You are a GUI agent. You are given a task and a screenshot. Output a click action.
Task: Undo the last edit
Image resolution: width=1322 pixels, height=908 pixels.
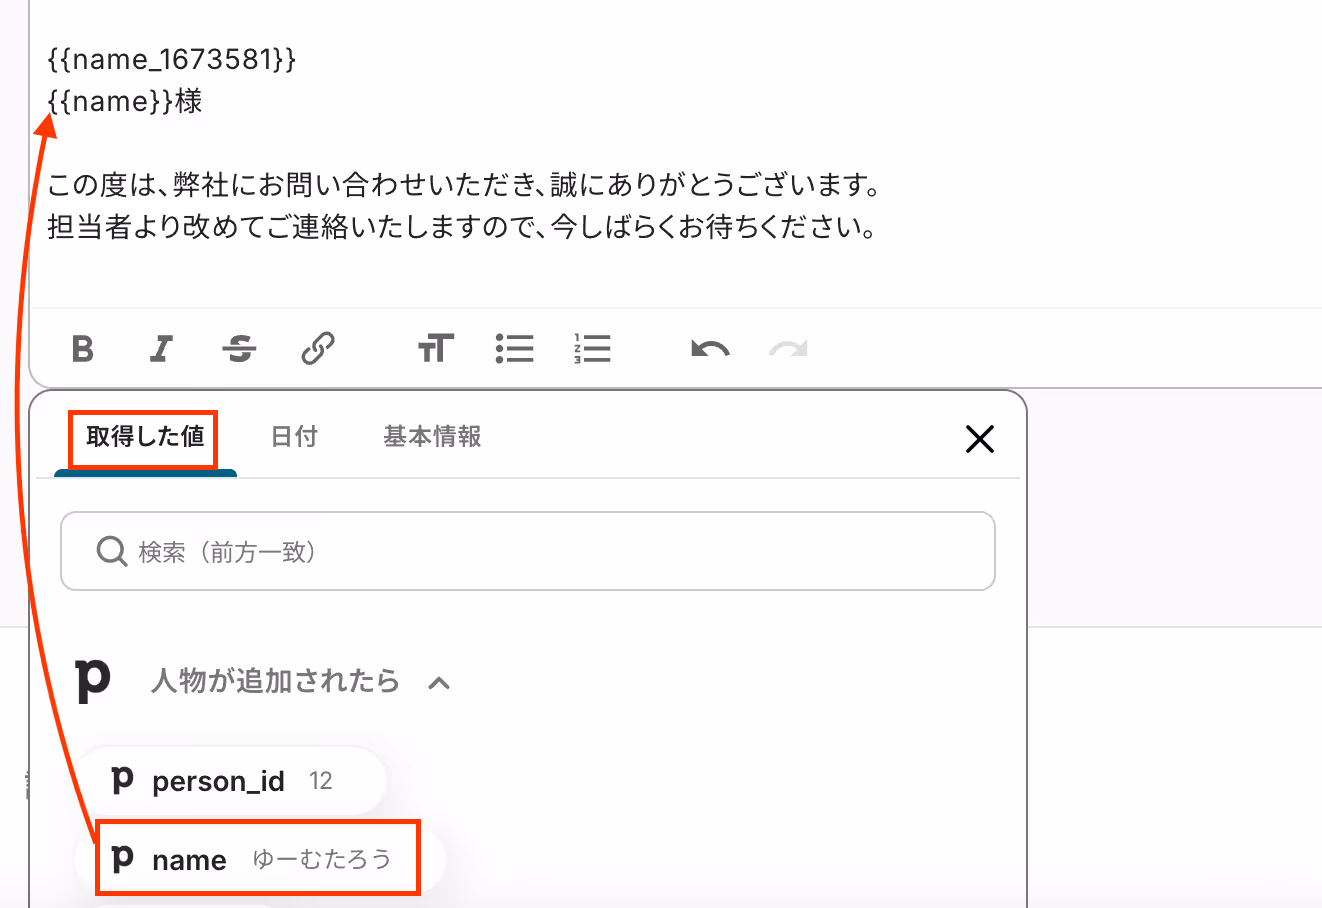pyautogui.click(x=710, y=349)
